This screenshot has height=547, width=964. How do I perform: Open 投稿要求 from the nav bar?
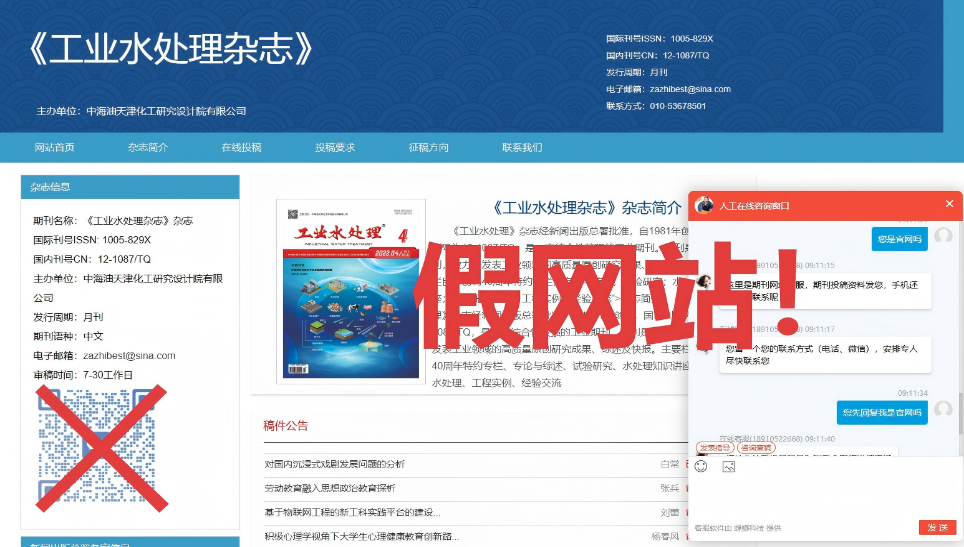tap(335, 147)
